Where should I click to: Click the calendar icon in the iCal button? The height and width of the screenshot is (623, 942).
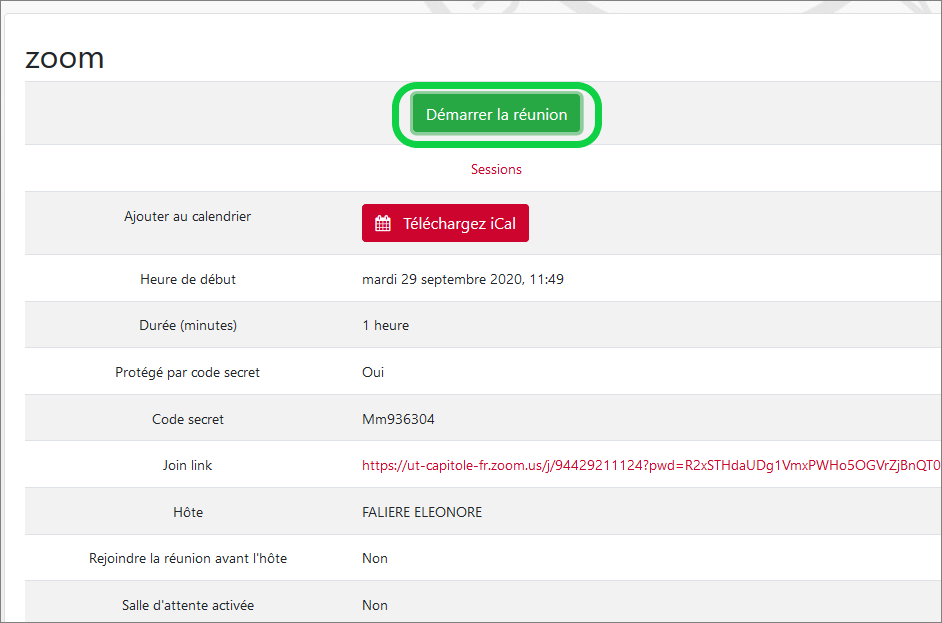[383, 223]
